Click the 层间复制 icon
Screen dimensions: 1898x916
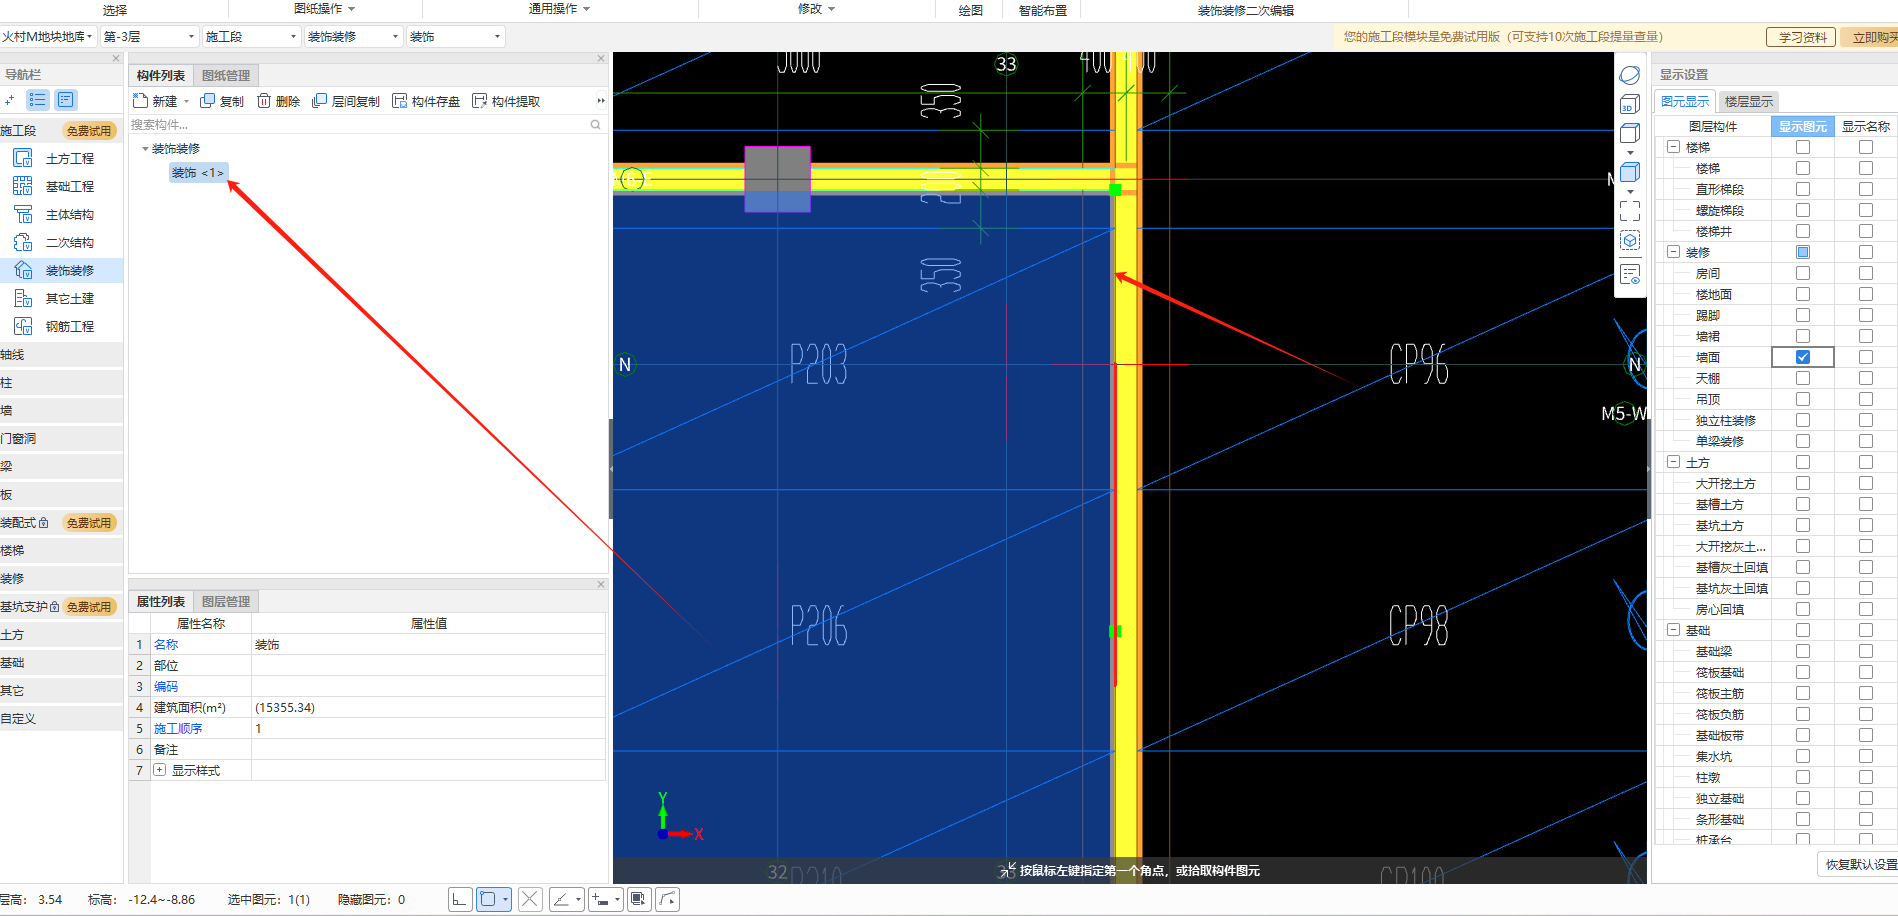[320, 101]
